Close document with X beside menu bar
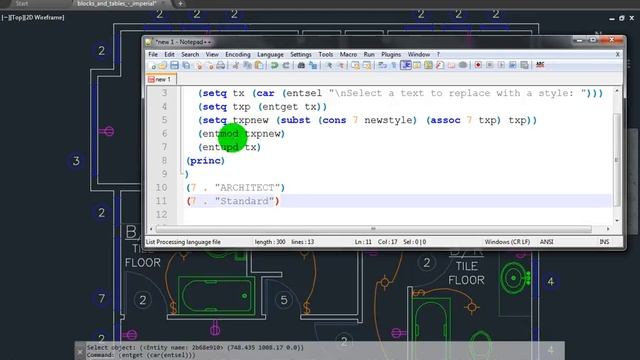 (x=618, y=54)
